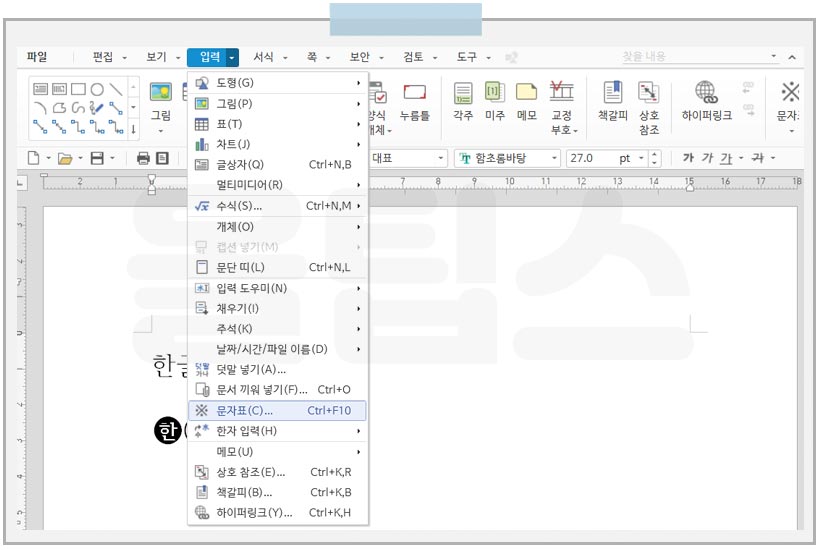This screenshot has width=820, height=550.
Task: Open the 주석(K) submenu
Action: 277,329
